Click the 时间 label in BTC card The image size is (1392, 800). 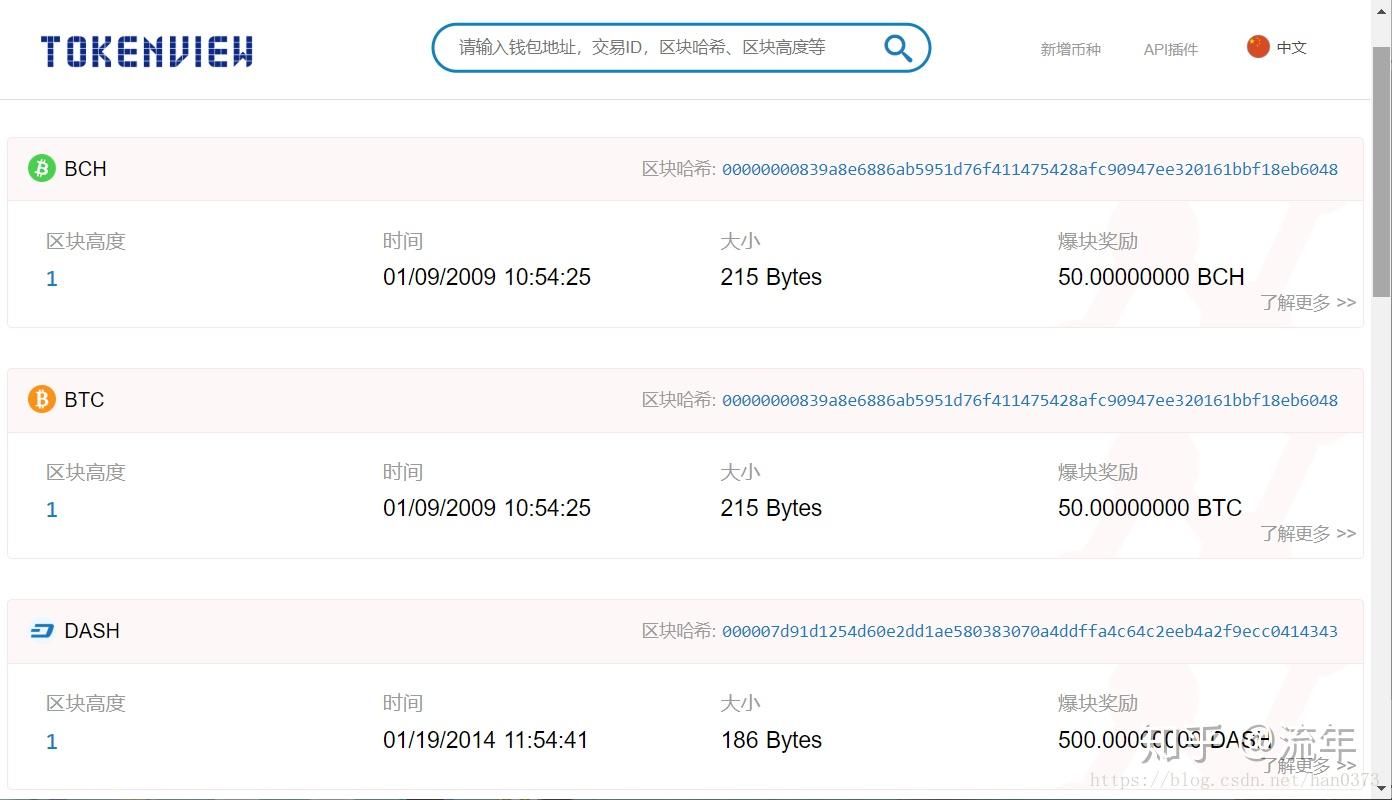[403, 472]
